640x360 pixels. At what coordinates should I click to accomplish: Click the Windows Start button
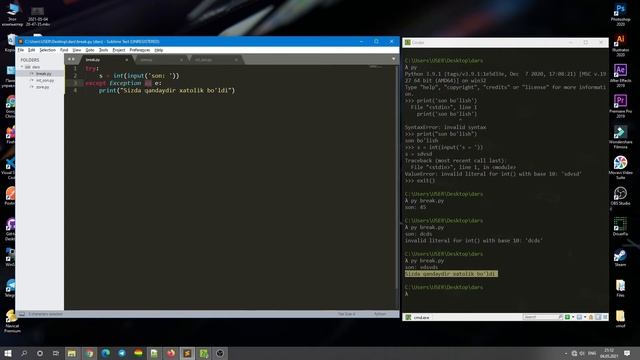(x=8, y=353)
